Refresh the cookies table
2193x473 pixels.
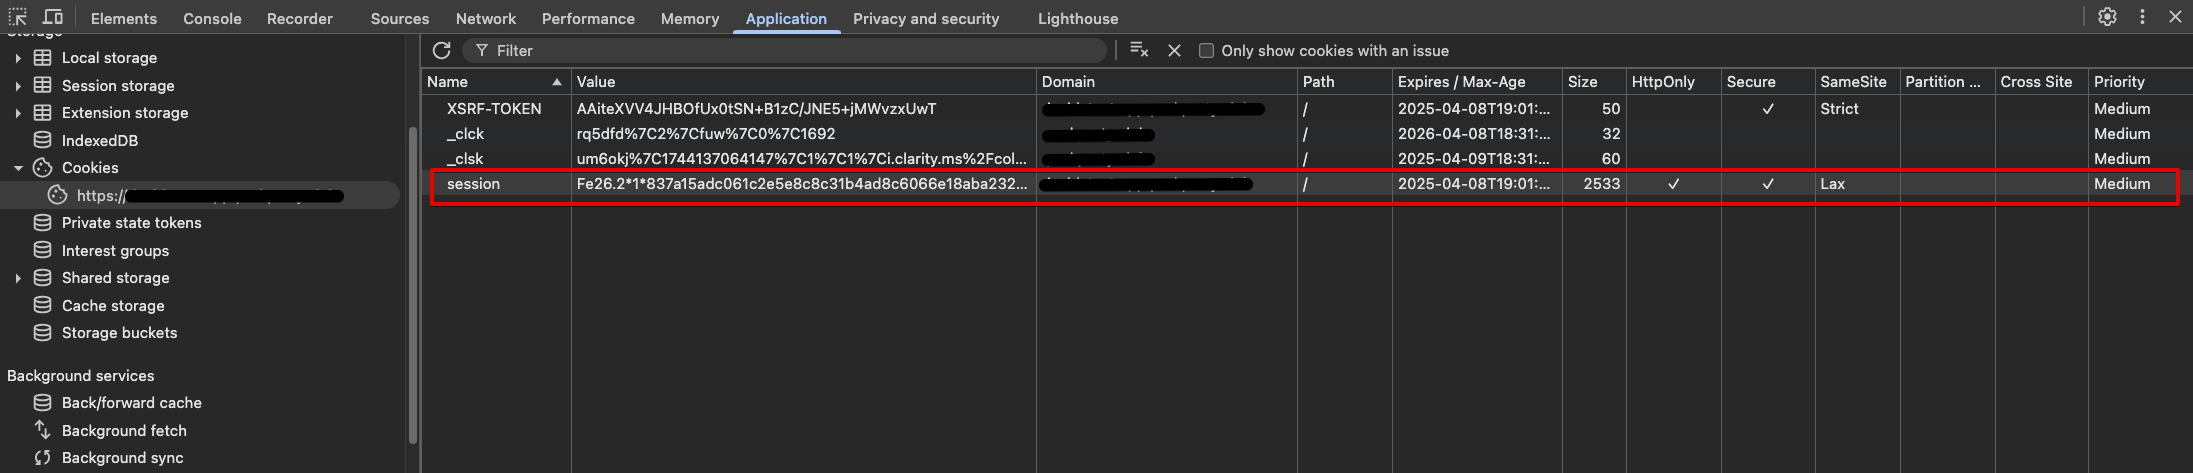tap(441, 50)
